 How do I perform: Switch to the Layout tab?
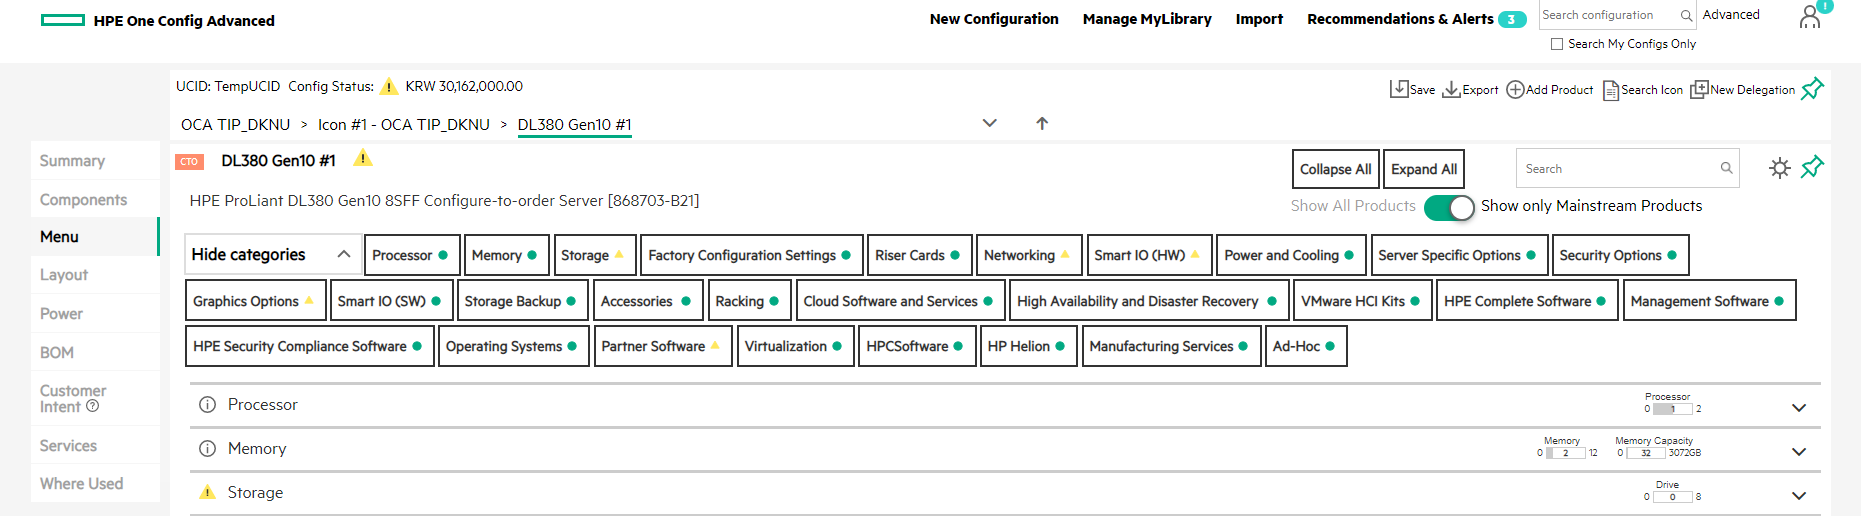[x=95, y=275]
